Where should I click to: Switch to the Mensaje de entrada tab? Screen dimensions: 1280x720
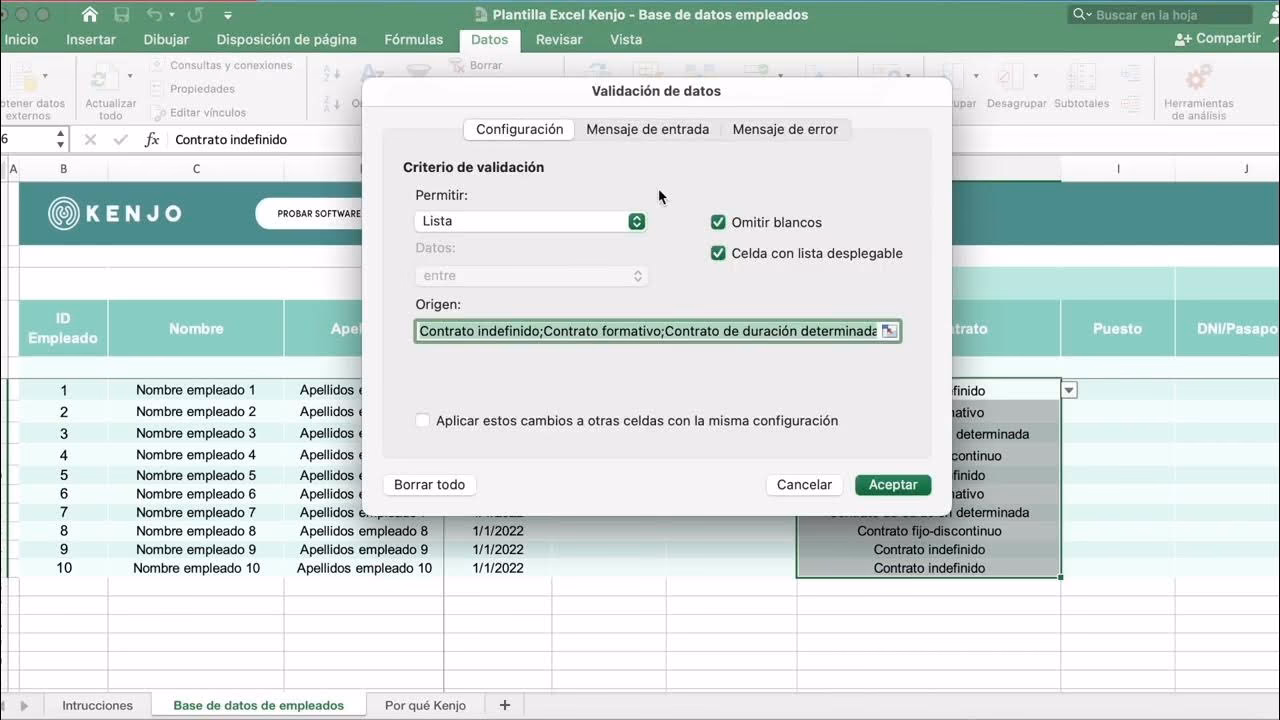648,129
